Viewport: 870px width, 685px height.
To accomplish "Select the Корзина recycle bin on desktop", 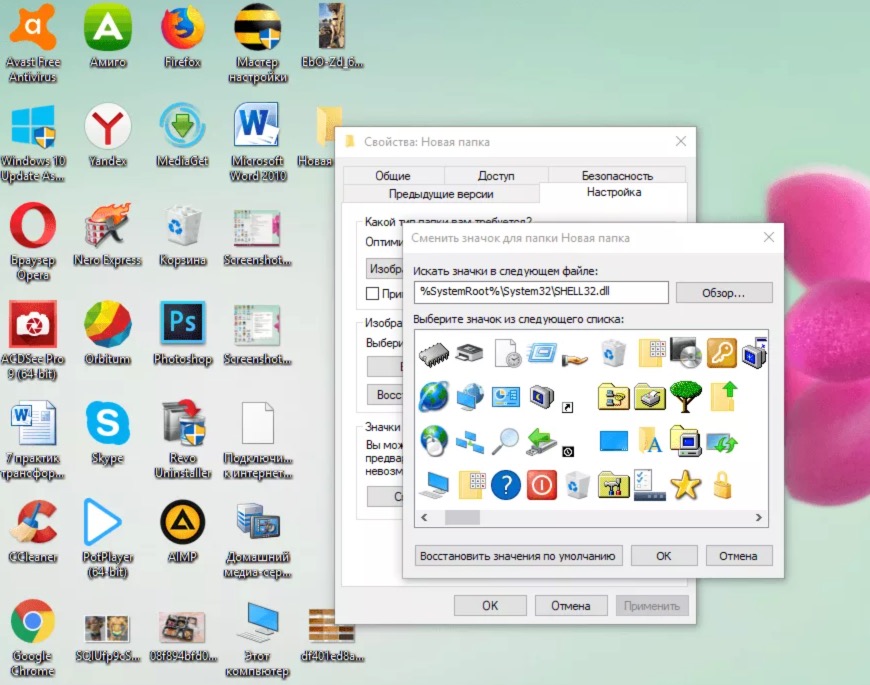I will point(183,236).
